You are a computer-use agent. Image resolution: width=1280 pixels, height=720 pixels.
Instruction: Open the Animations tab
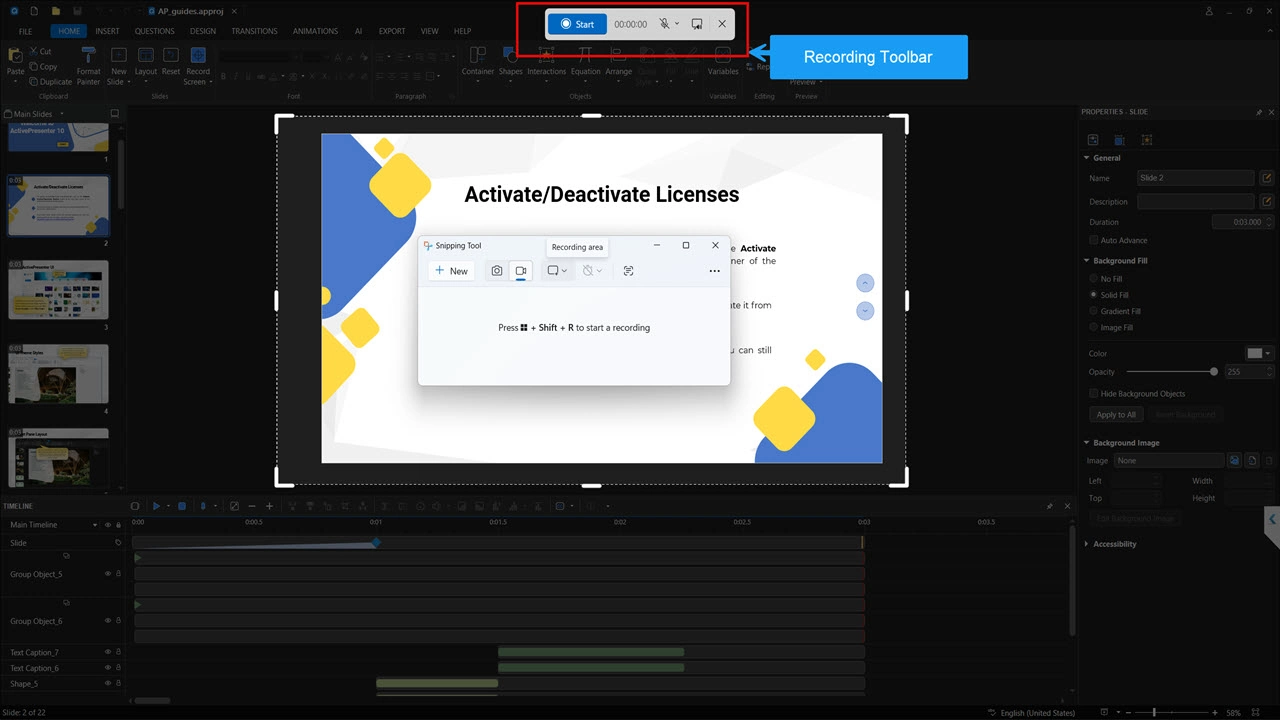(x=315, y=30)
